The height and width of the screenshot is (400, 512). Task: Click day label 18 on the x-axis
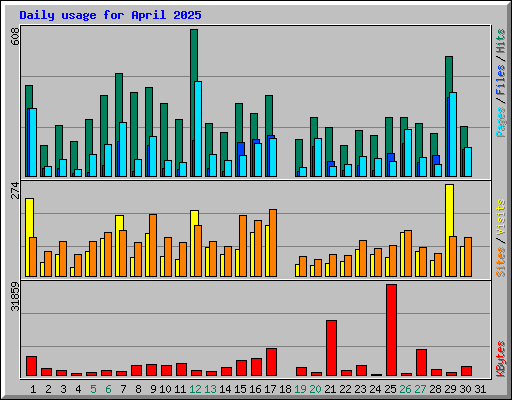tap(285, 389)
